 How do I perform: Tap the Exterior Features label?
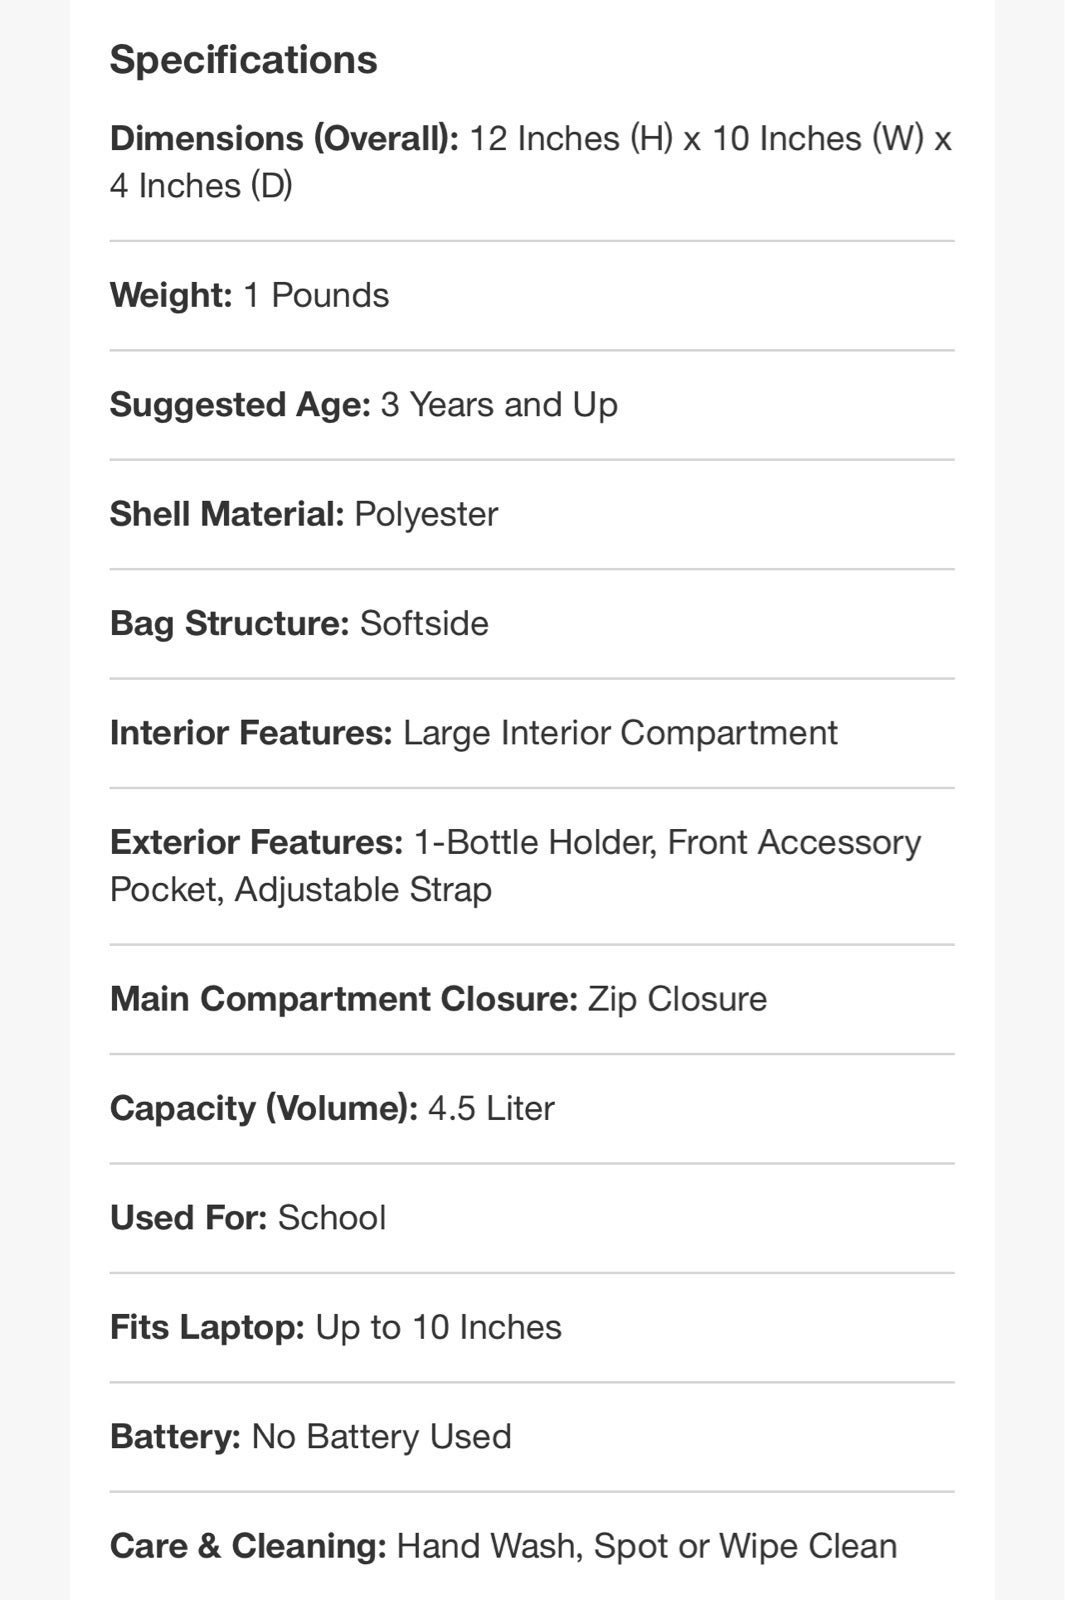click(x=256, y=842)
